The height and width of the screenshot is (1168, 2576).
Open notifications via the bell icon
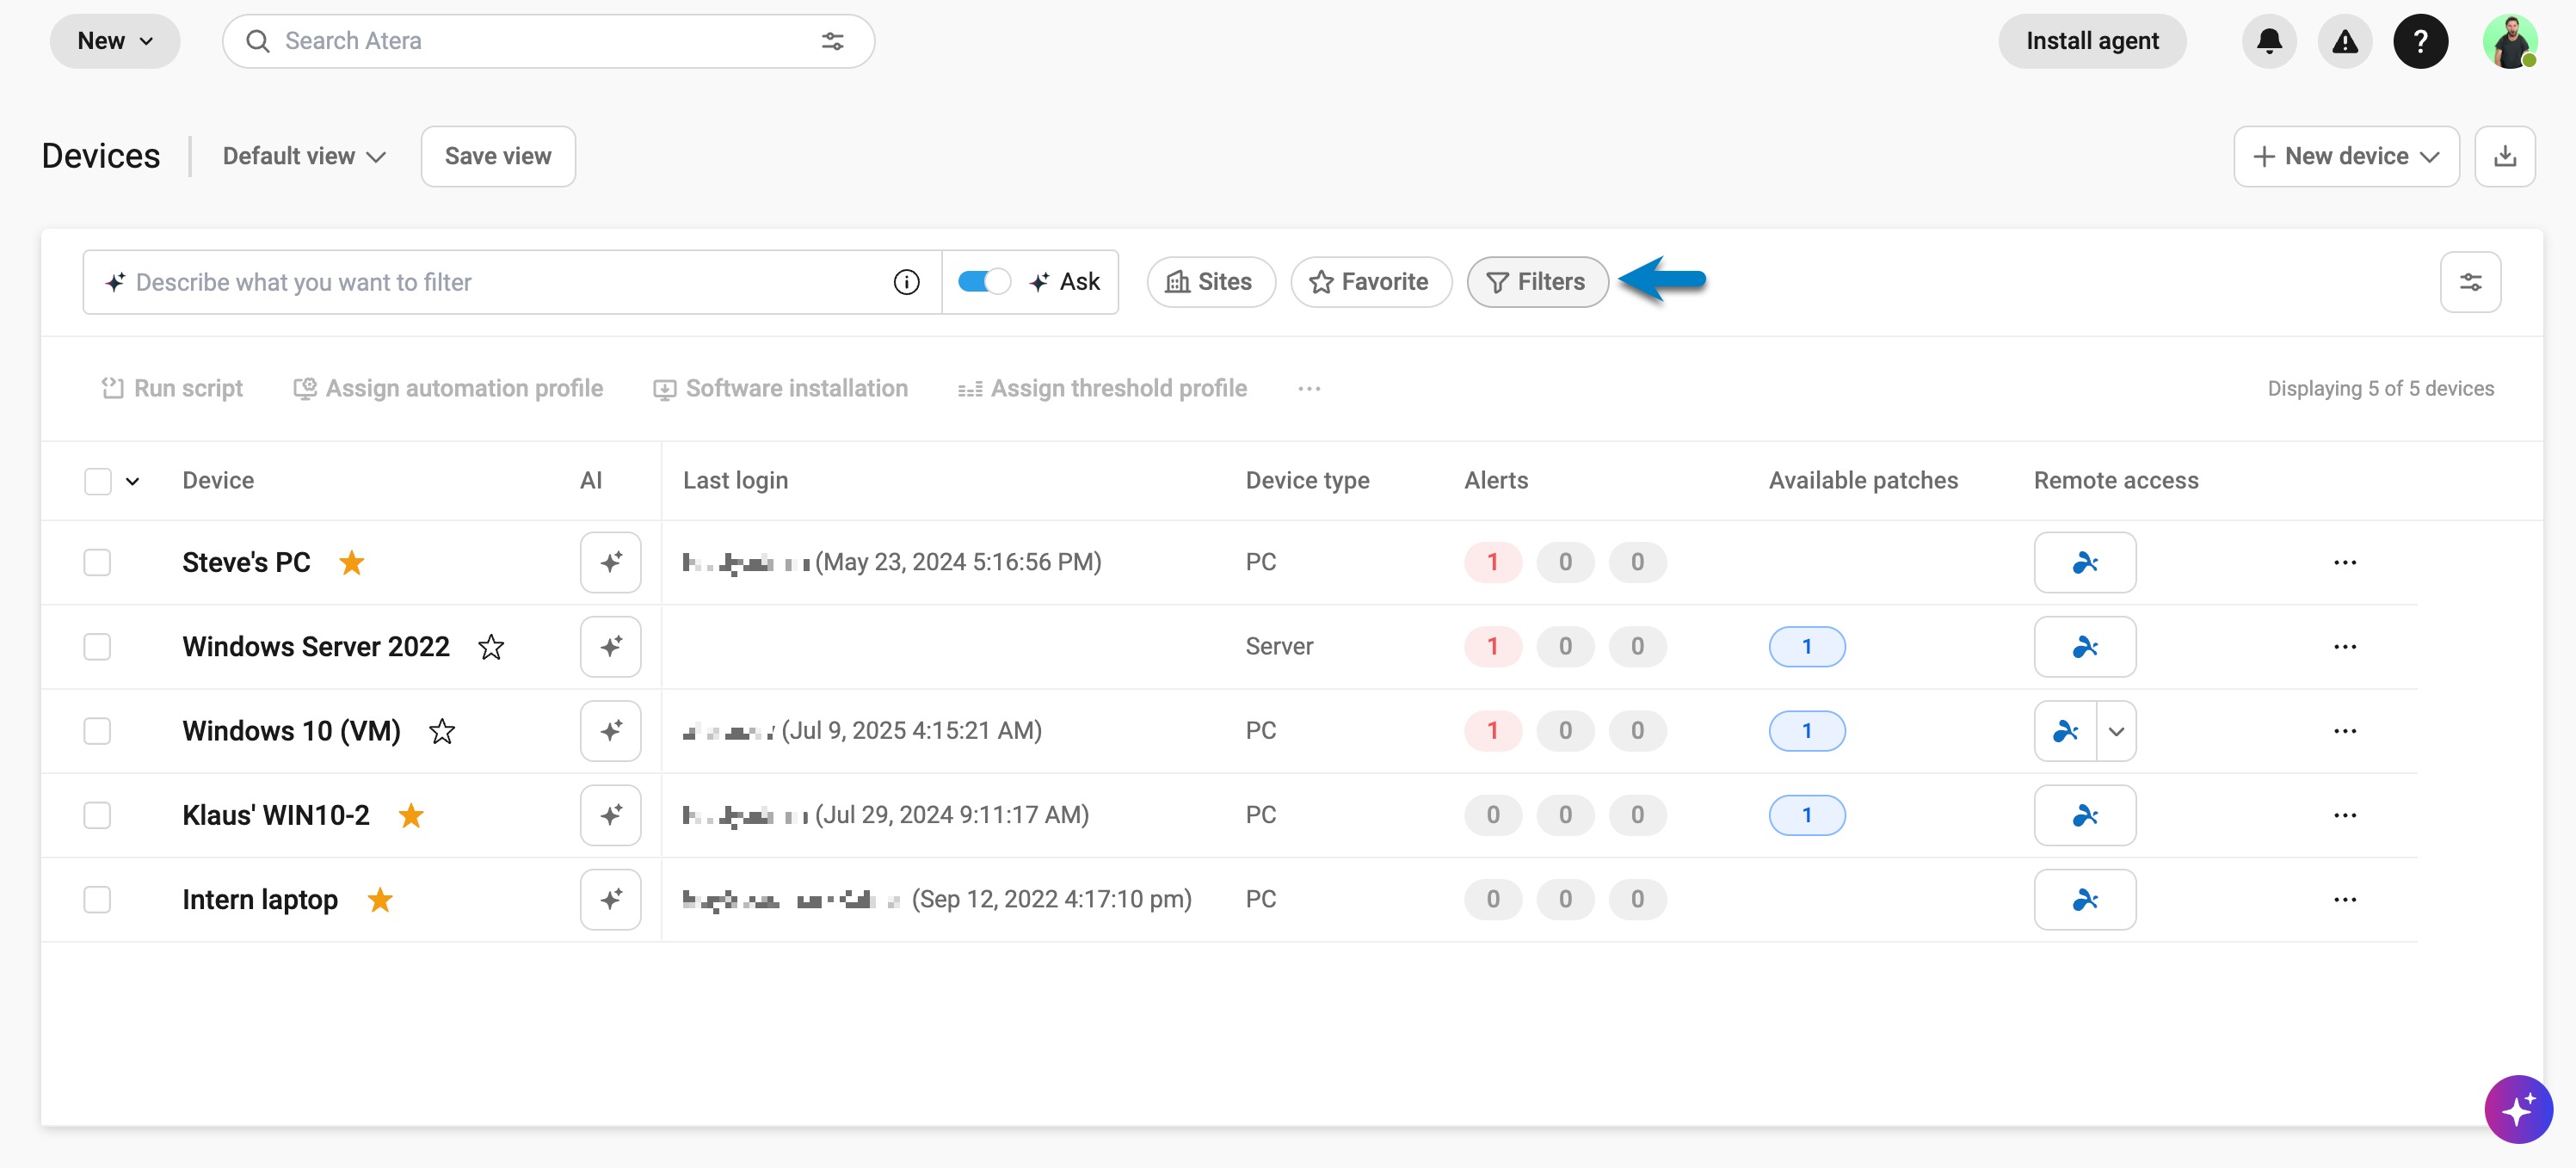tap(2268, 41)
